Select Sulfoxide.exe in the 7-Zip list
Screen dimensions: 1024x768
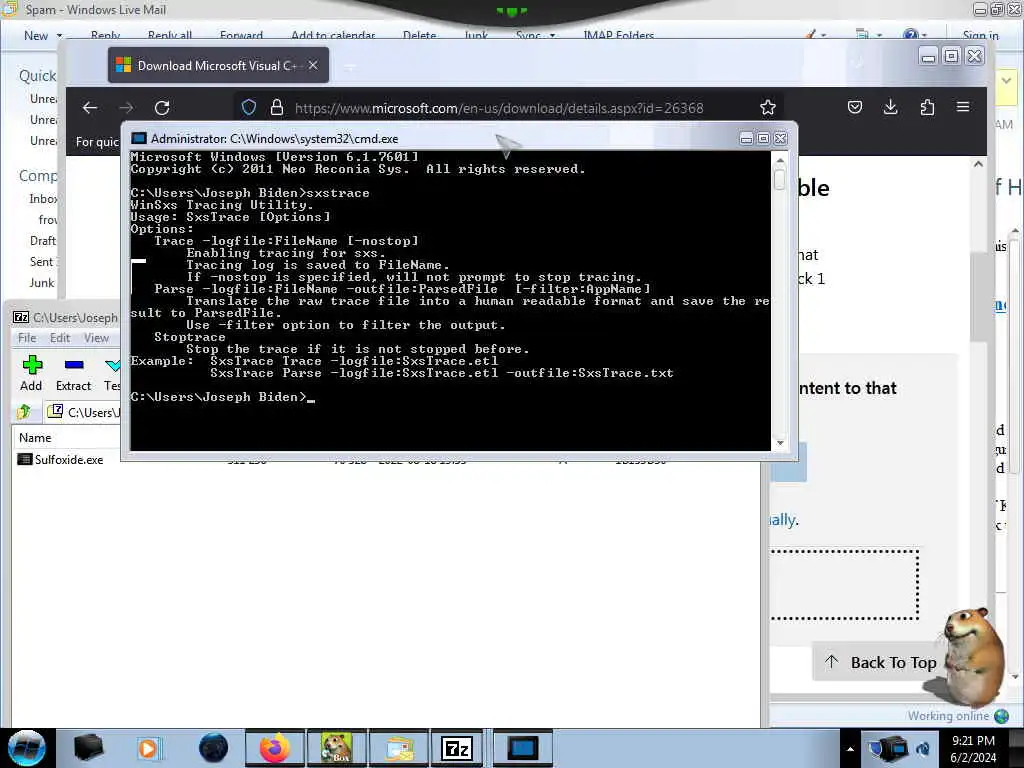[x=69, y=460]
